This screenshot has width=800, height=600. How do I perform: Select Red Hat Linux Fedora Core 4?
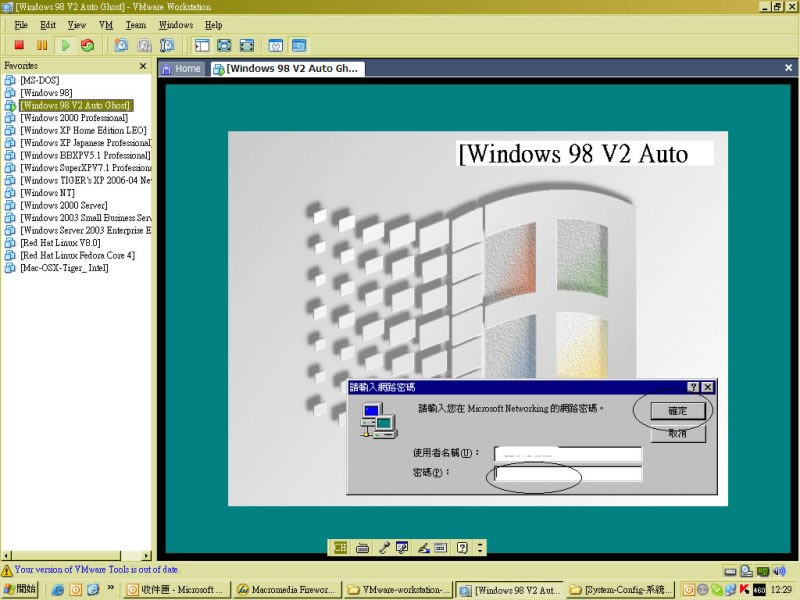click(77, 255)
